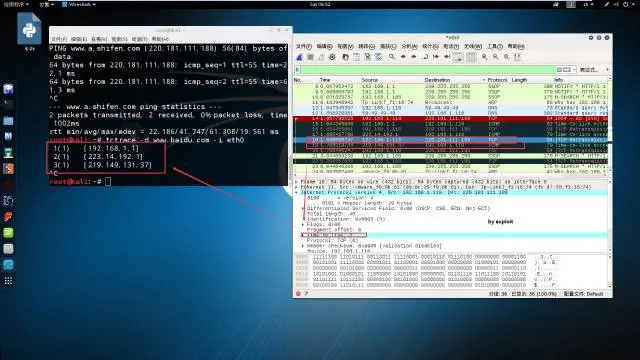640x360 pixels.
Task: Click the Find packet magnifier icon
Action: (x=391, y=57)
